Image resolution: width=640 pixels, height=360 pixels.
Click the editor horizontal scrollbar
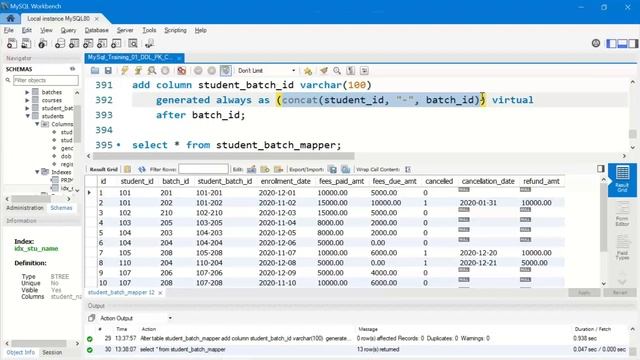point(224,156)
